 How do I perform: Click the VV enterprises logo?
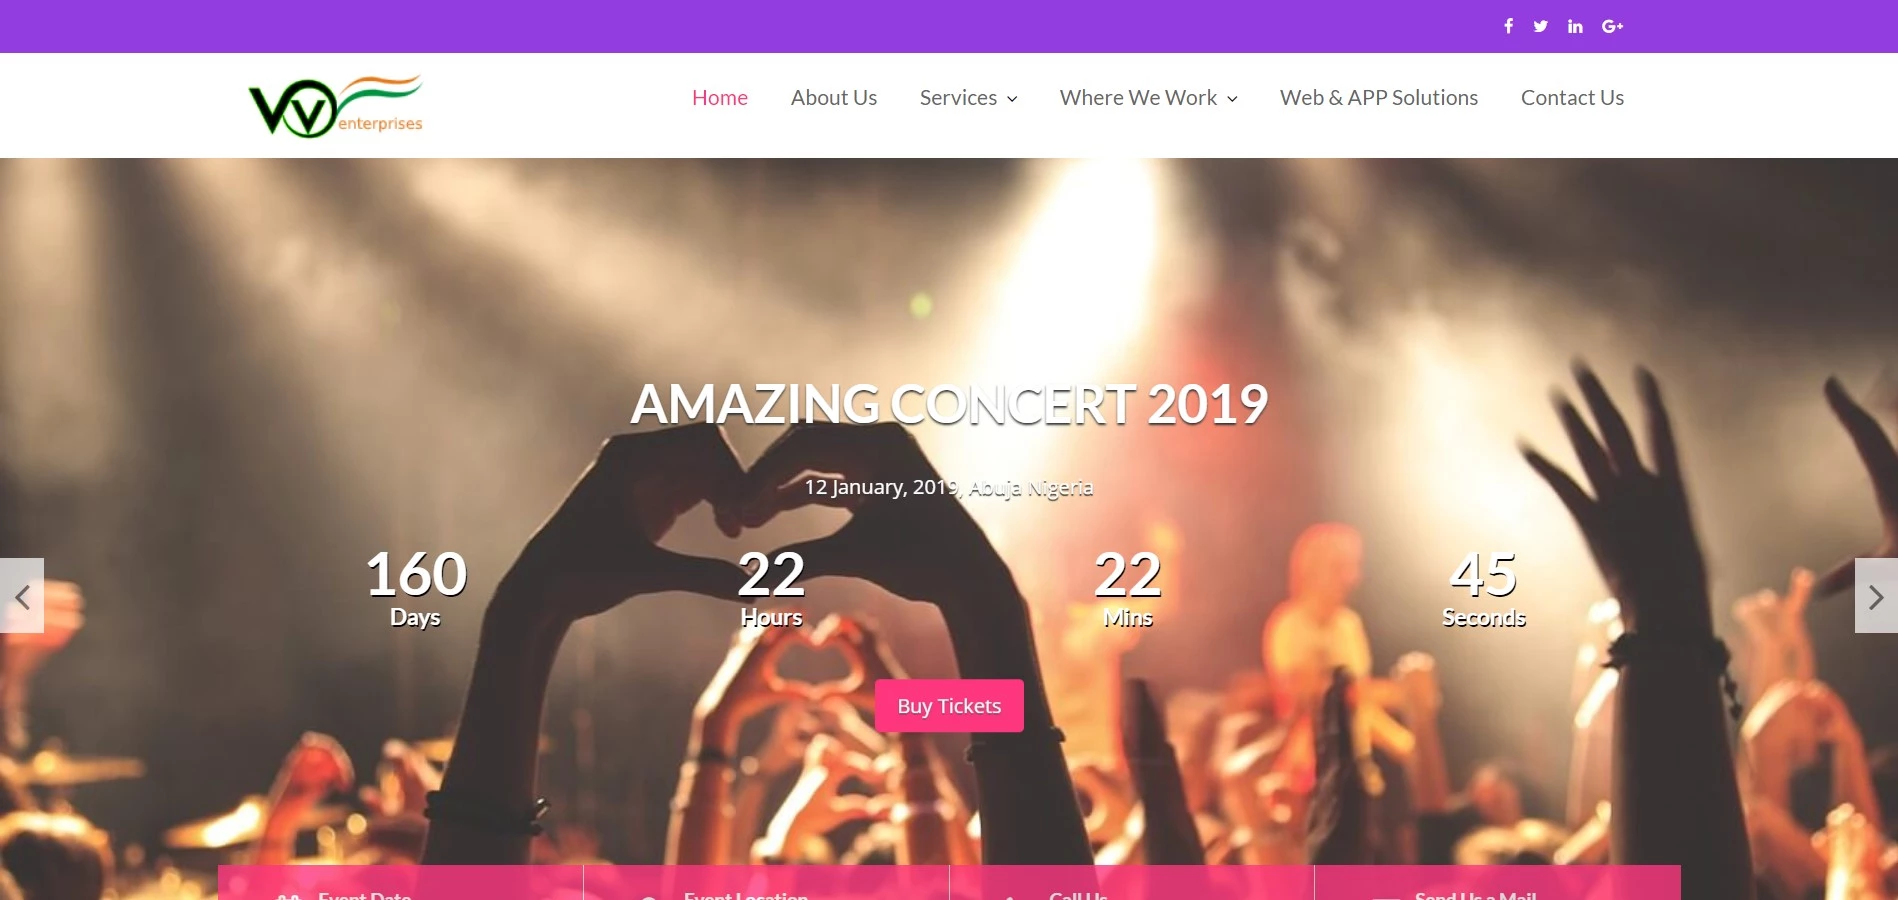(336, 106)
